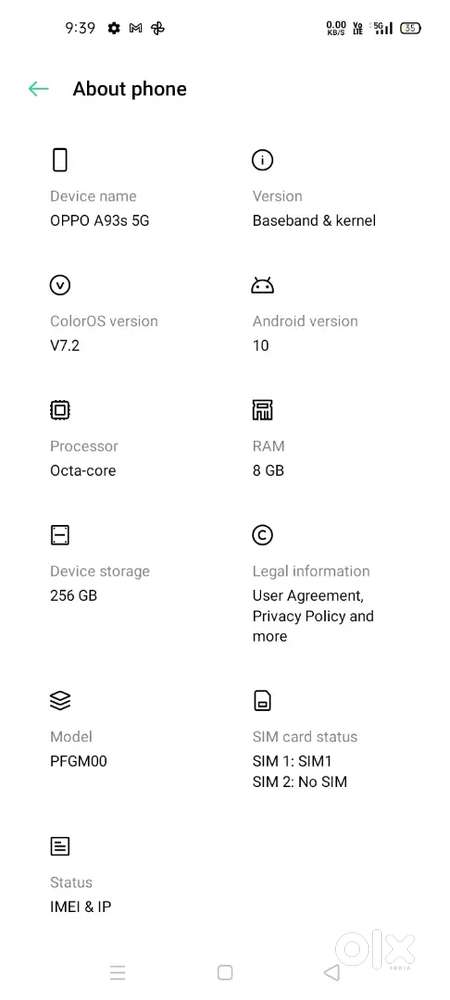Tap the RAM memory icon
The height and width of the screenshot is (1000, 450).
[x=262, y=410]
